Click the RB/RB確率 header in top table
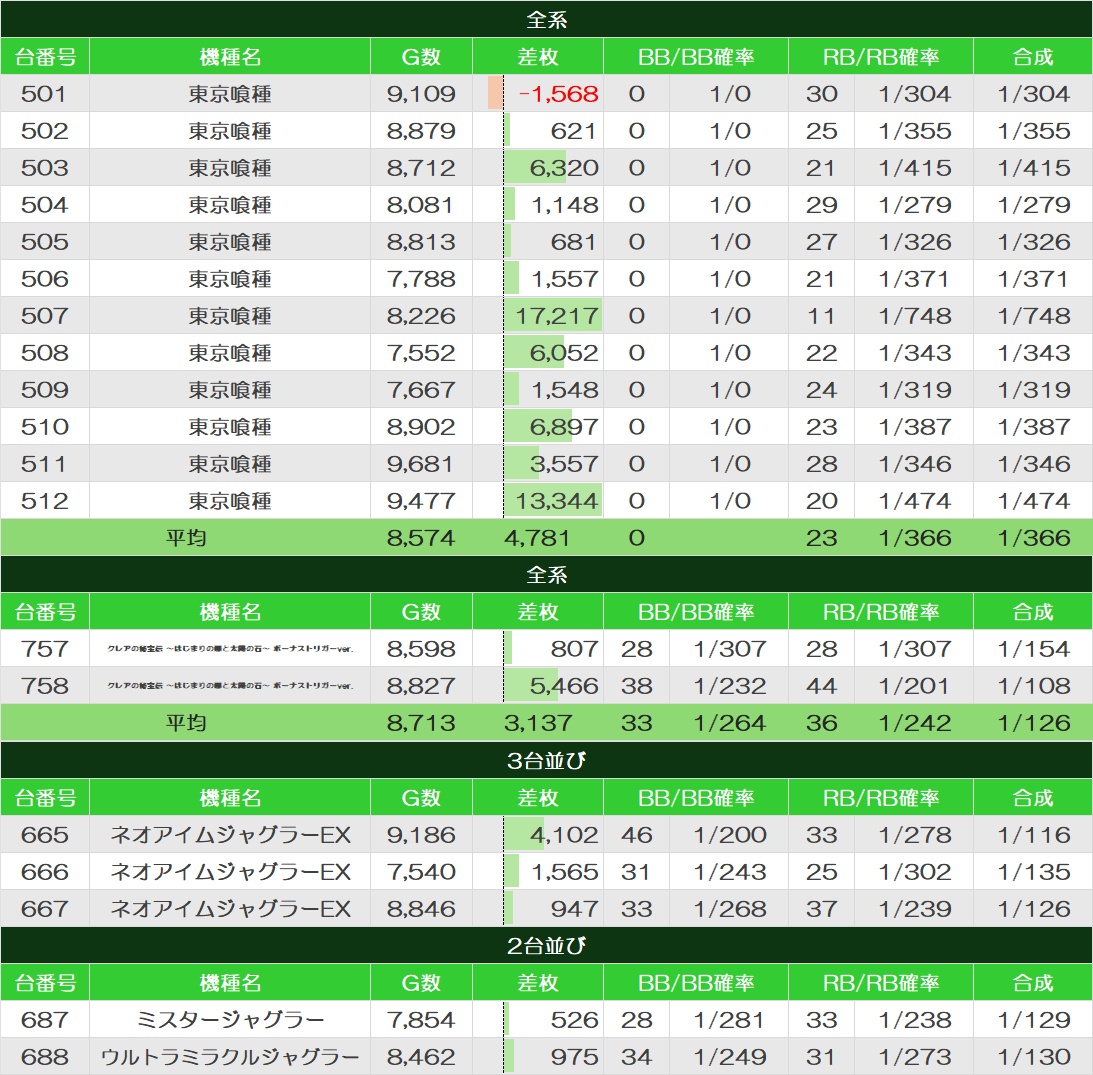The height and width of the screenshot is (1075, 1093). pos(880,56)
